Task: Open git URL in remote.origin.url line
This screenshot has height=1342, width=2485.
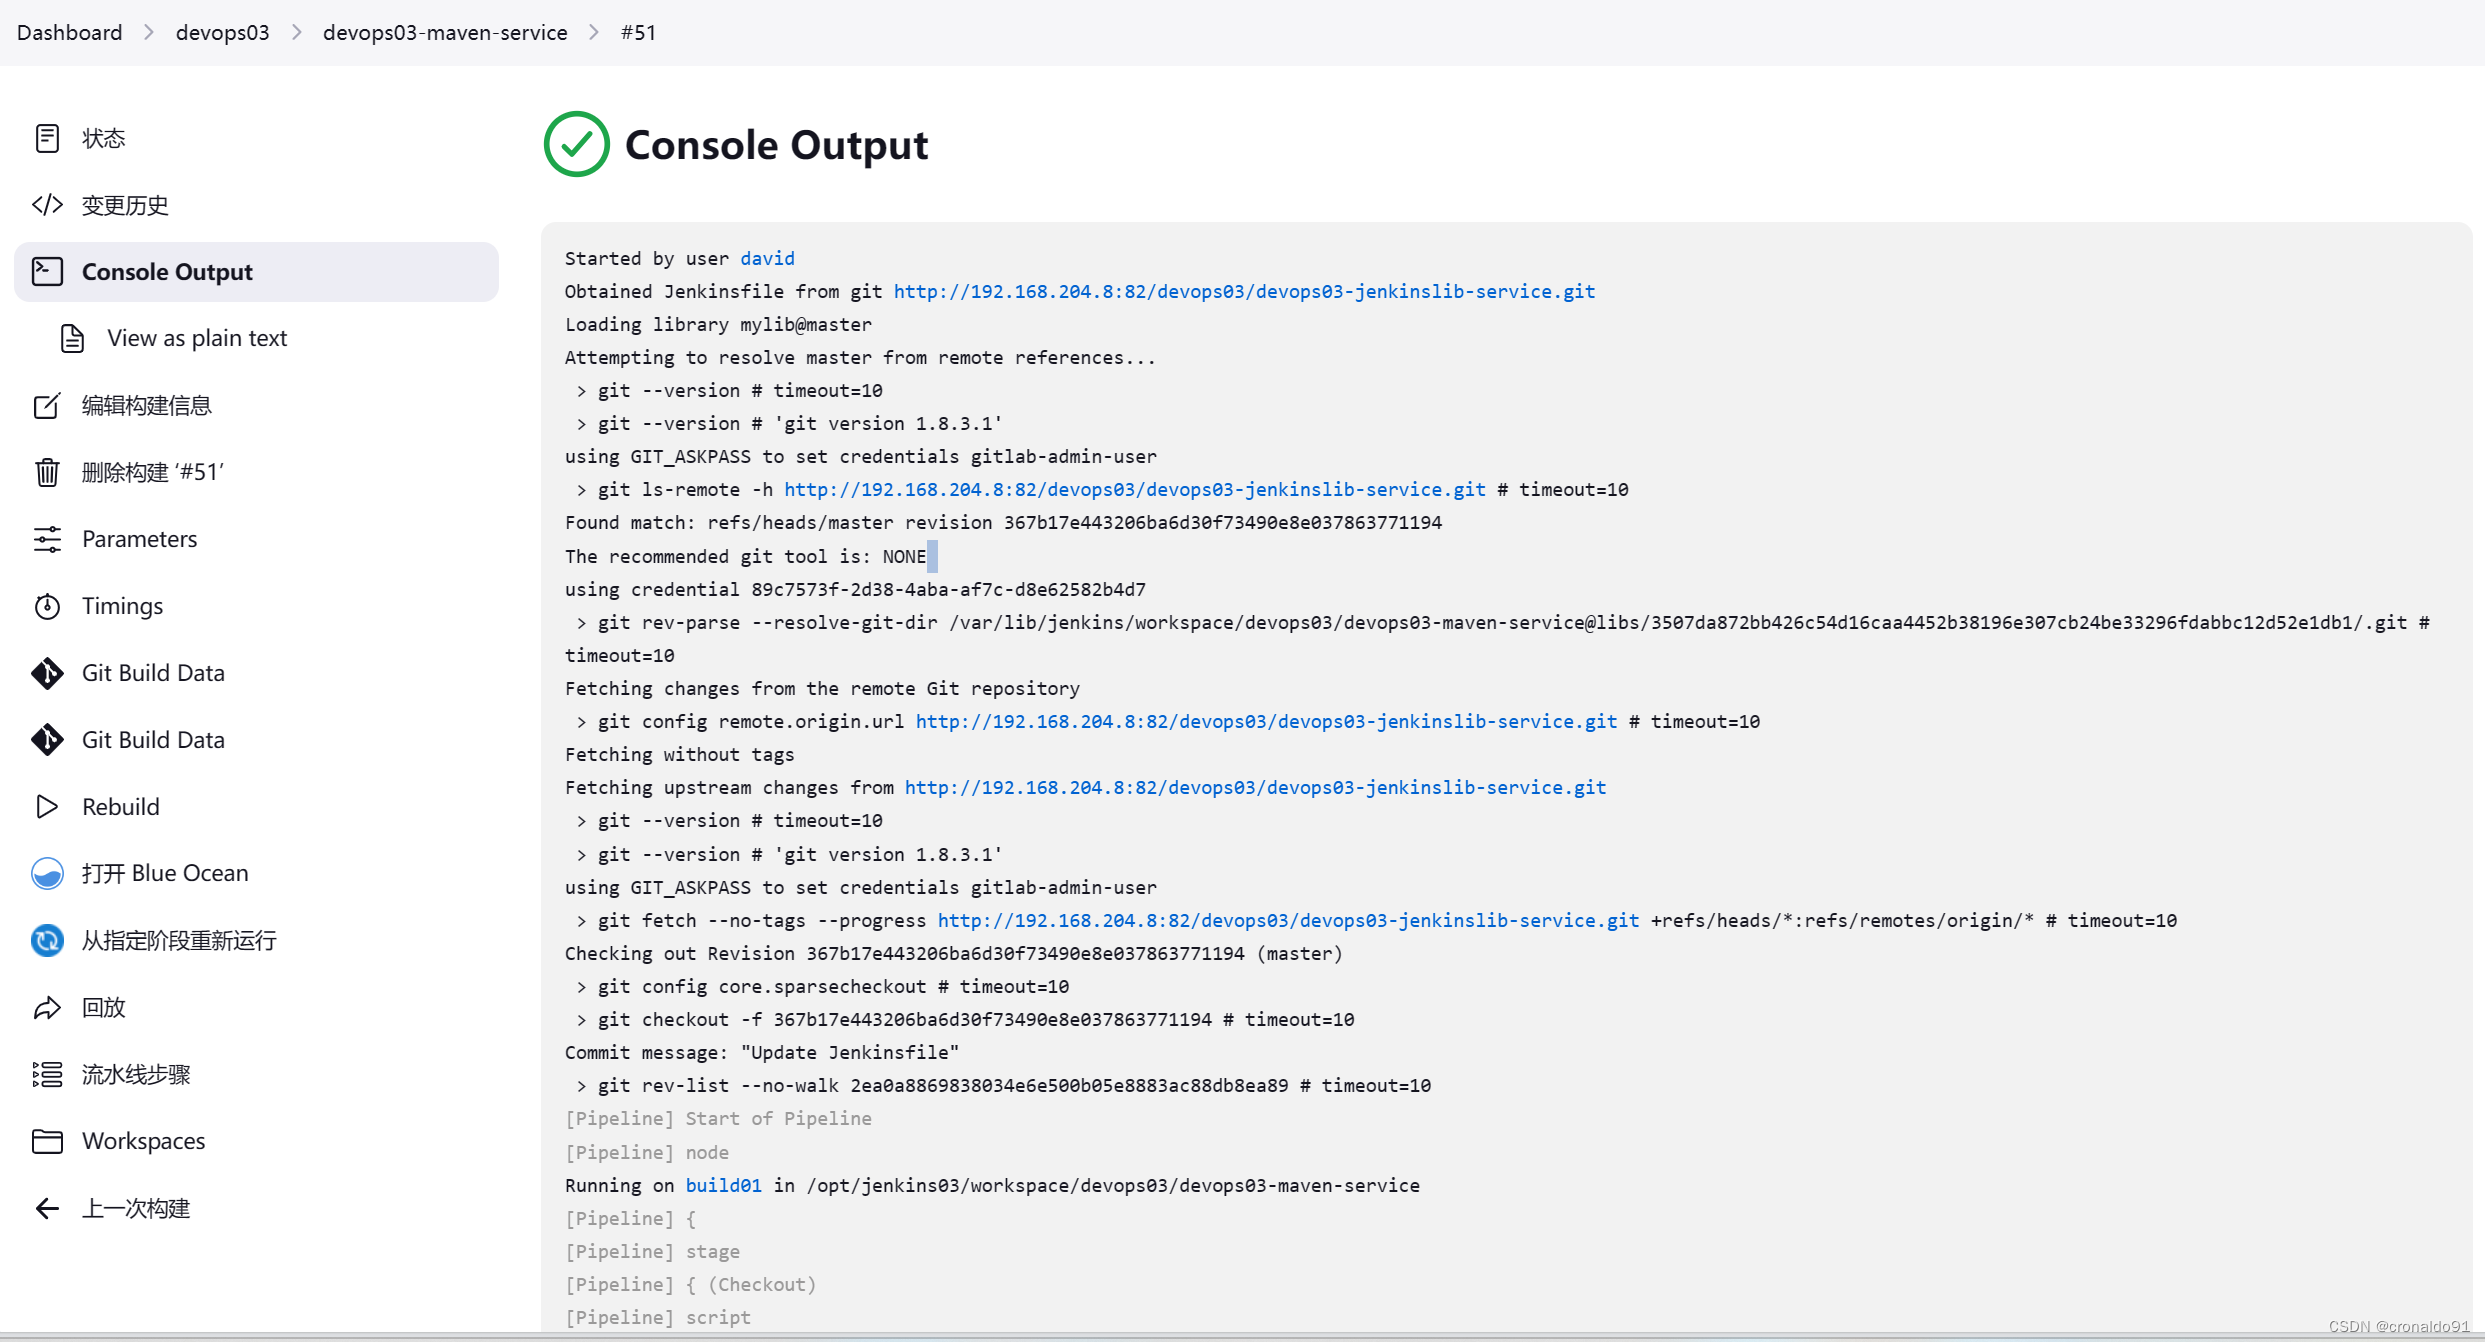Action: [1266, 721]
